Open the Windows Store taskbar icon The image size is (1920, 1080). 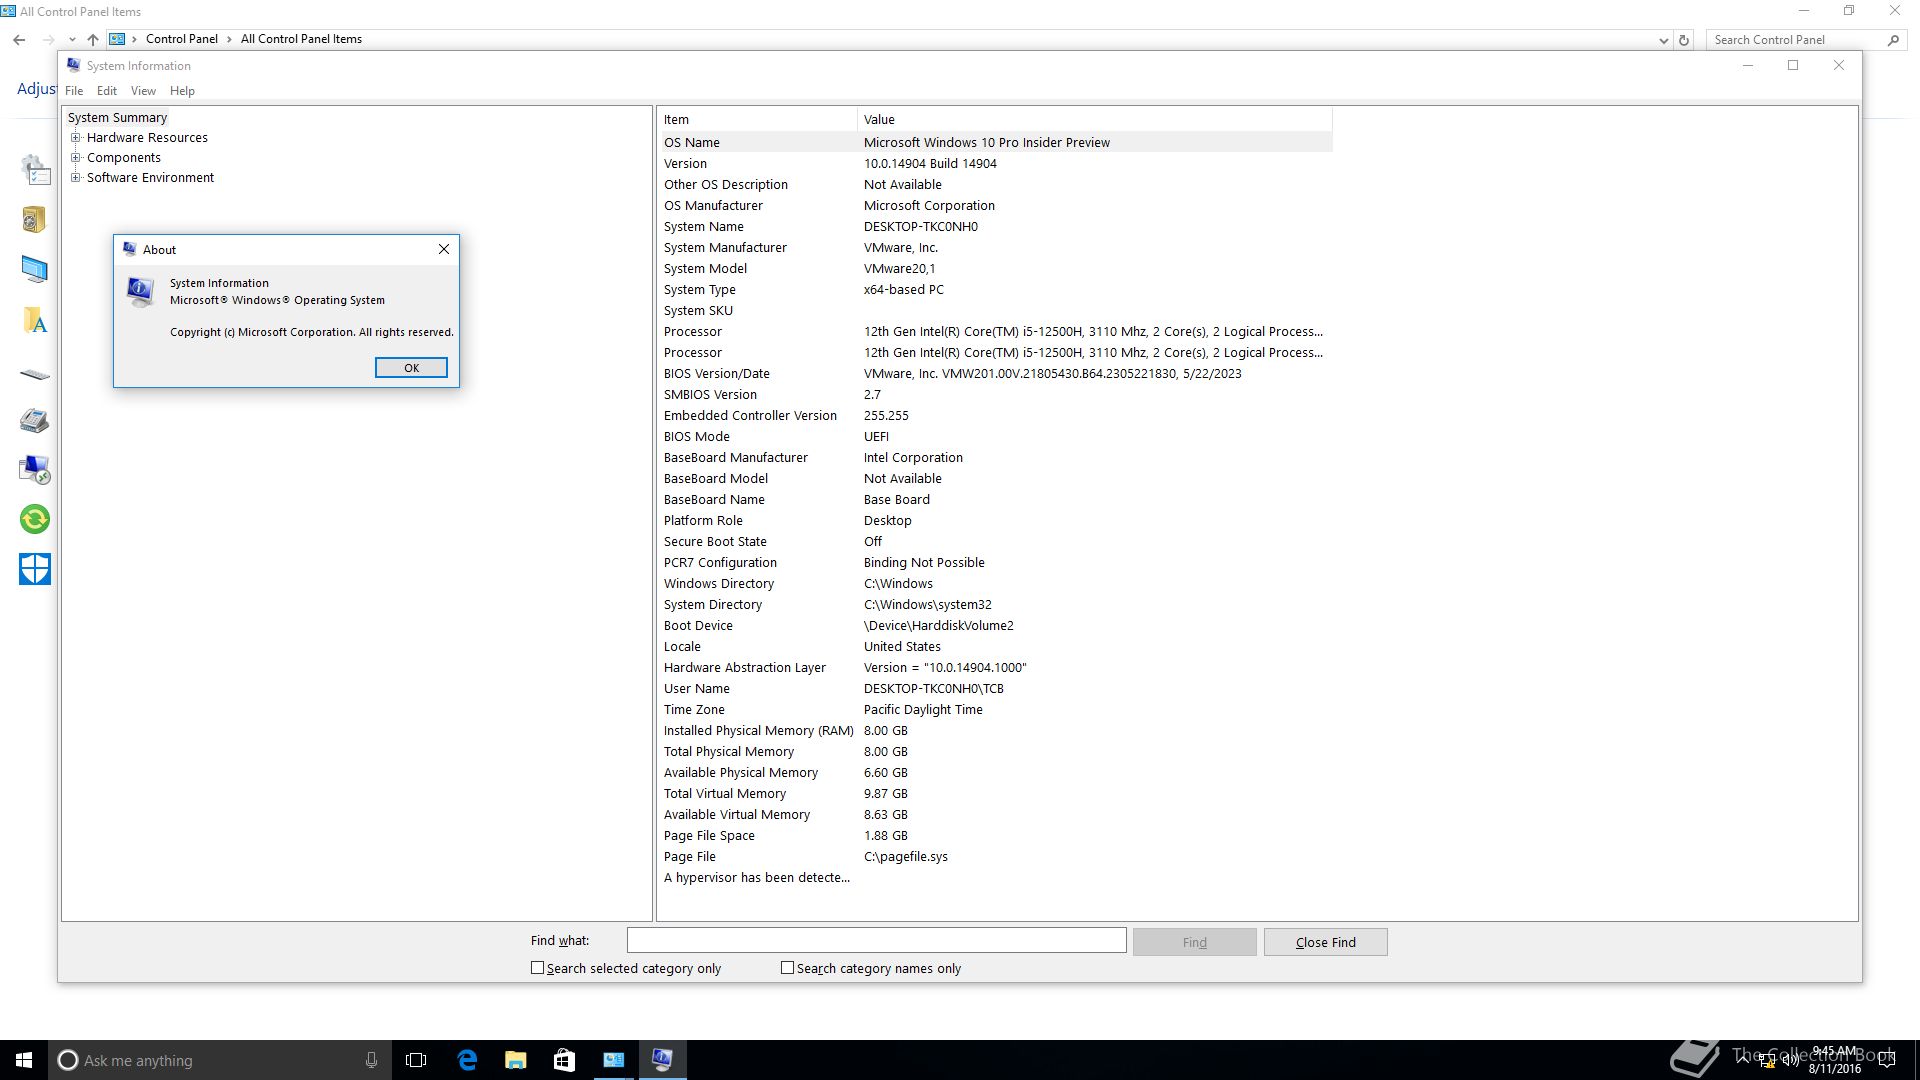564,1060
